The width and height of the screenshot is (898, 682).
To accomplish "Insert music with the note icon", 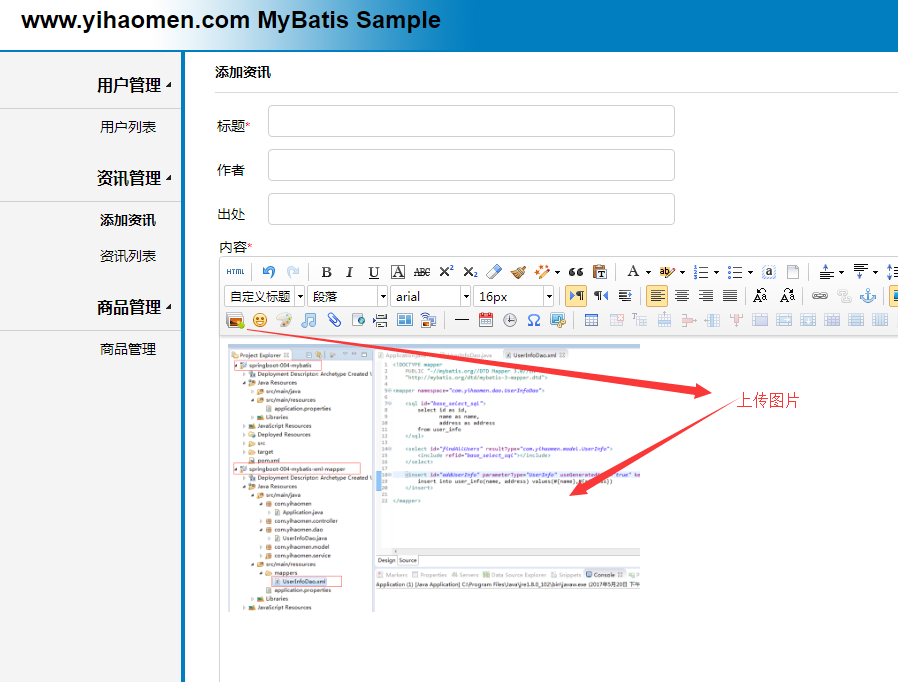I will point(309,320).
